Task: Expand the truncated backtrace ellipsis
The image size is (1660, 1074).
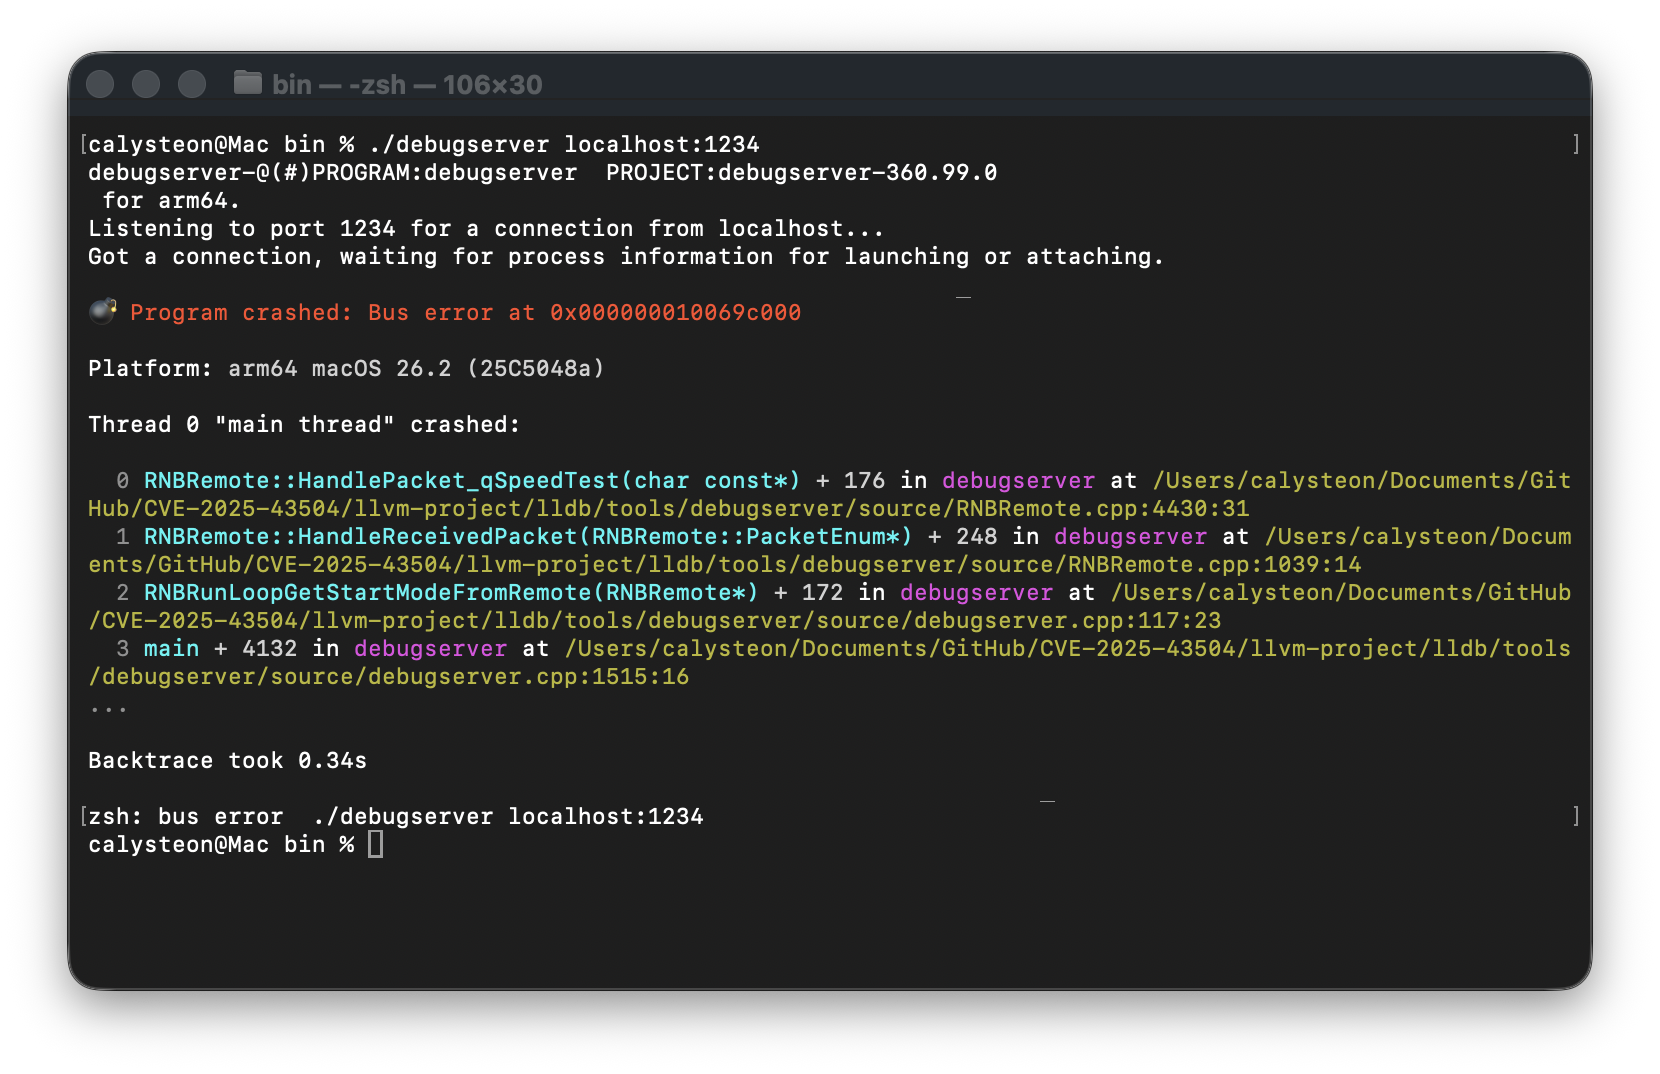Action: (x=108, y=707)
